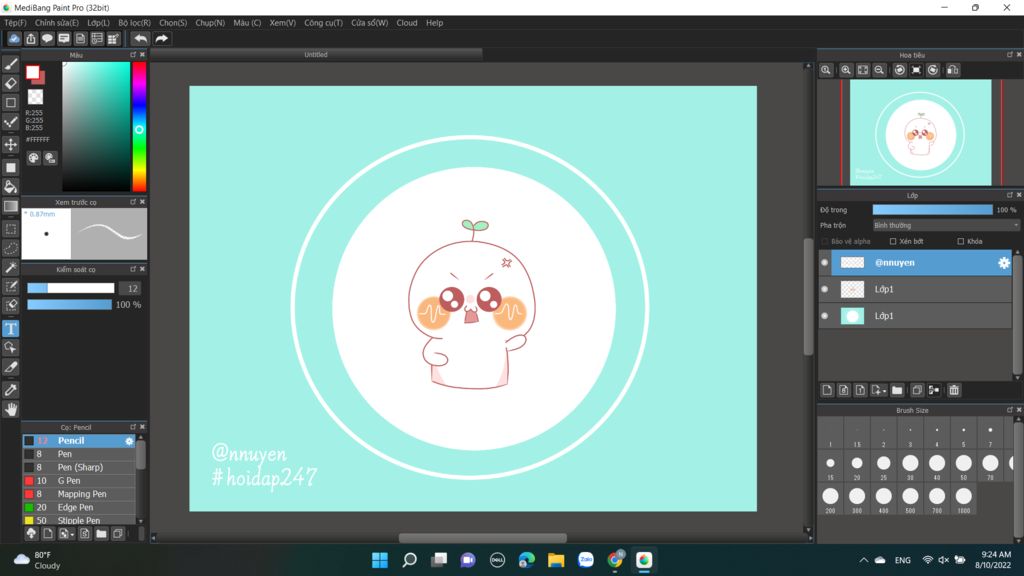Image resolution: width=1024 pixels, height=576 pixels.
Task: Open the @nnuyen layer settings gear
Action: (1004, 263)
